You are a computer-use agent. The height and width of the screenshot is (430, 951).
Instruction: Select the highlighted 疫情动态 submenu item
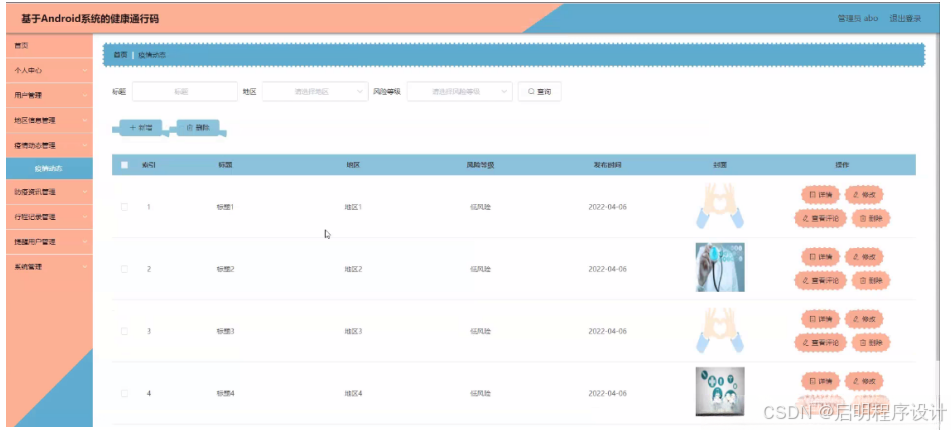49,169
